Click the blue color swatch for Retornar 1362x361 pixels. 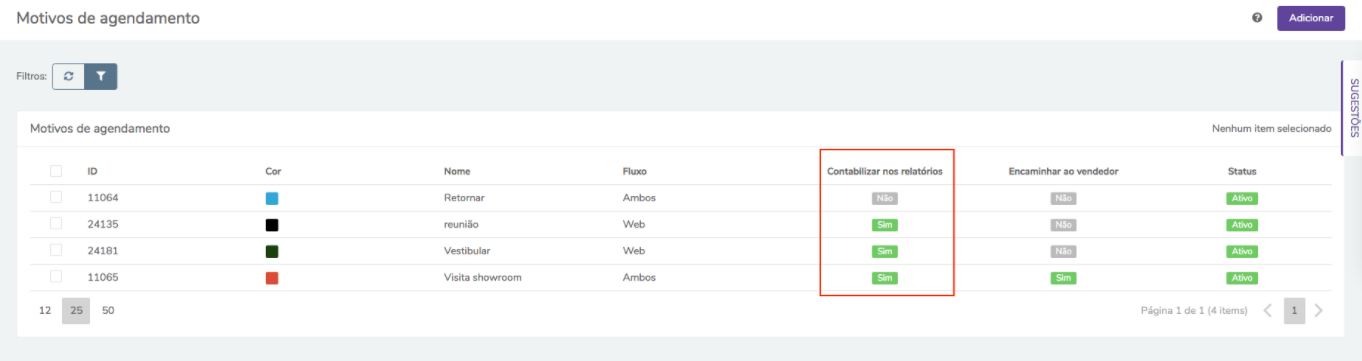coord(272,198)
